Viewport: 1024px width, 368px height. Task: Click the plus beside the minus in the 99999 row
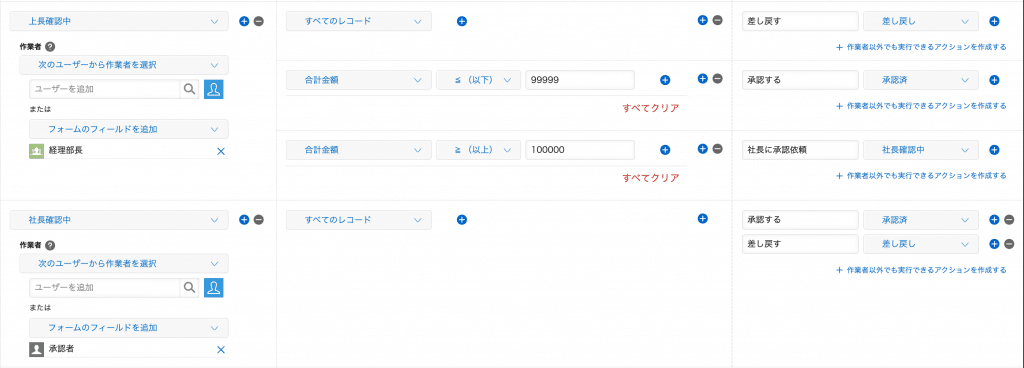pos(703,78)
